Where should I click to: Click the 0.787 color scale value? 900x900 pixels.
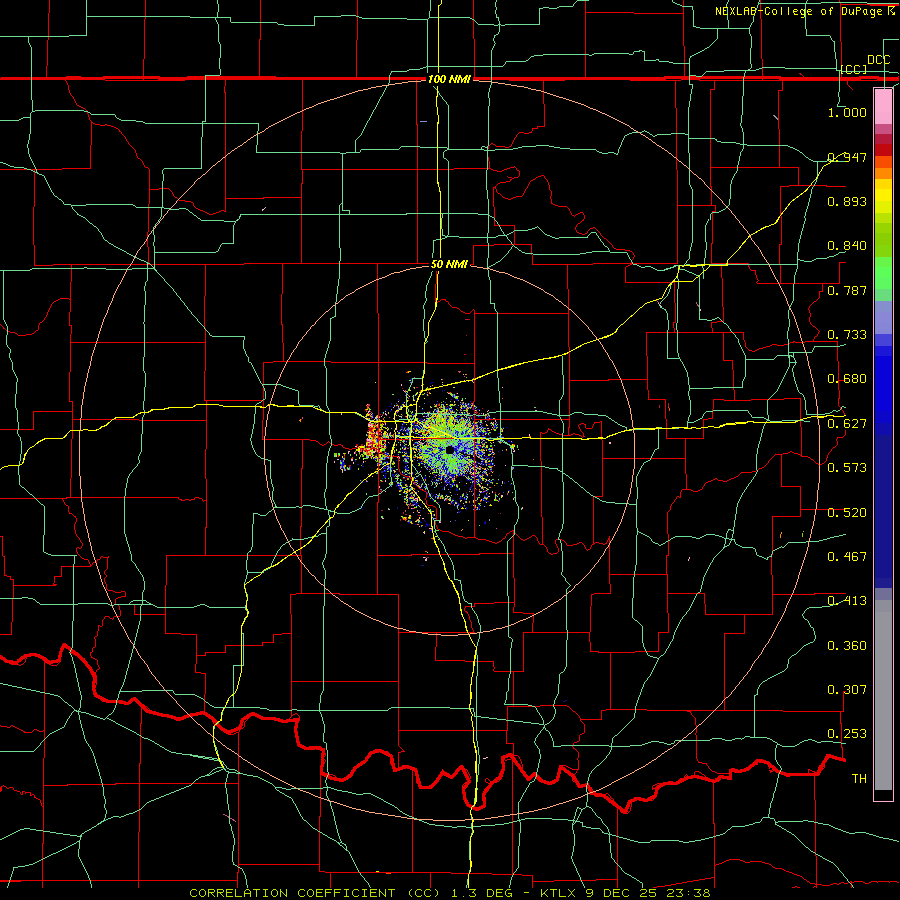point(847,290)
